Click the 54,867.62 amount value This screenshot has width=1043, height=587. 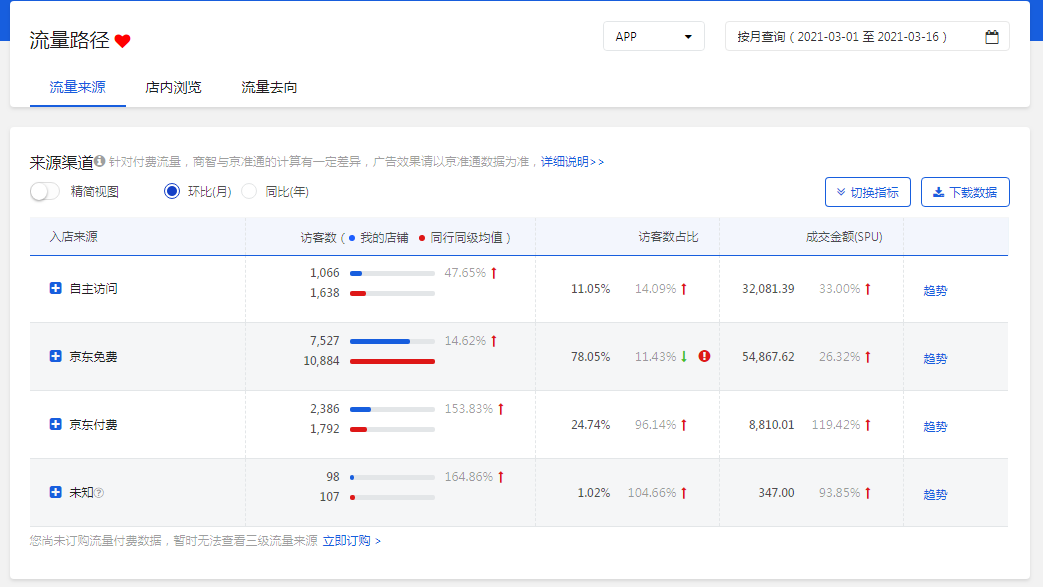[x=768, y=357]
